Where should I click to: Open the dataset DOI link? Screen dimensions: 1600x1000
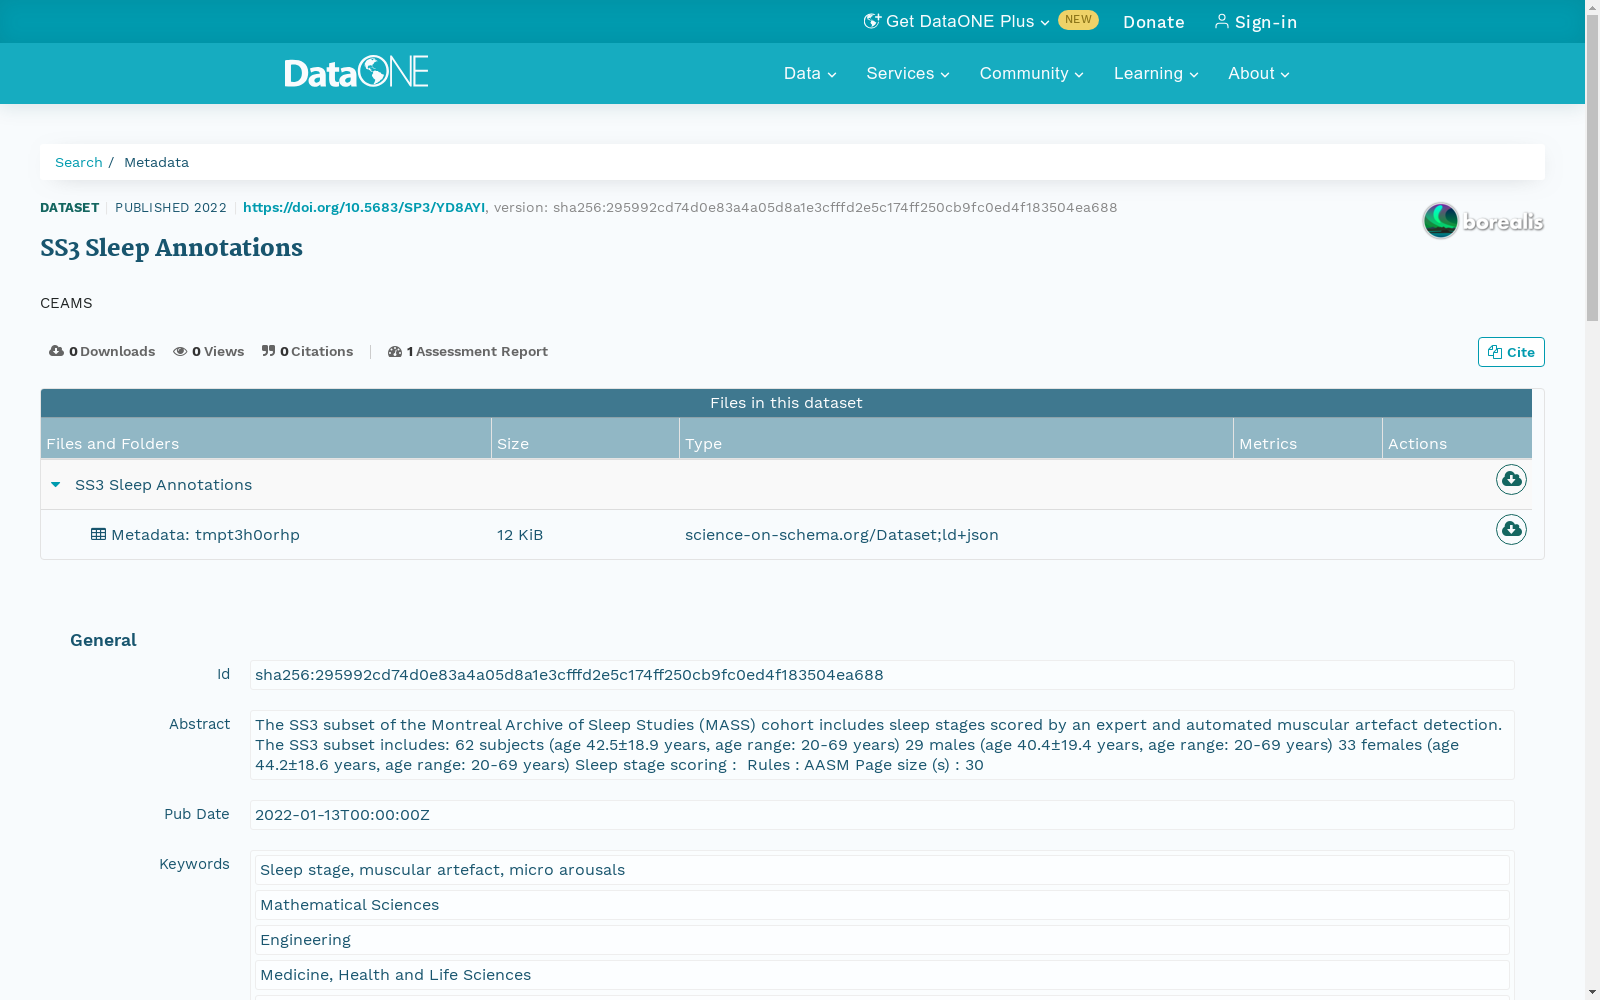(364, 207)
